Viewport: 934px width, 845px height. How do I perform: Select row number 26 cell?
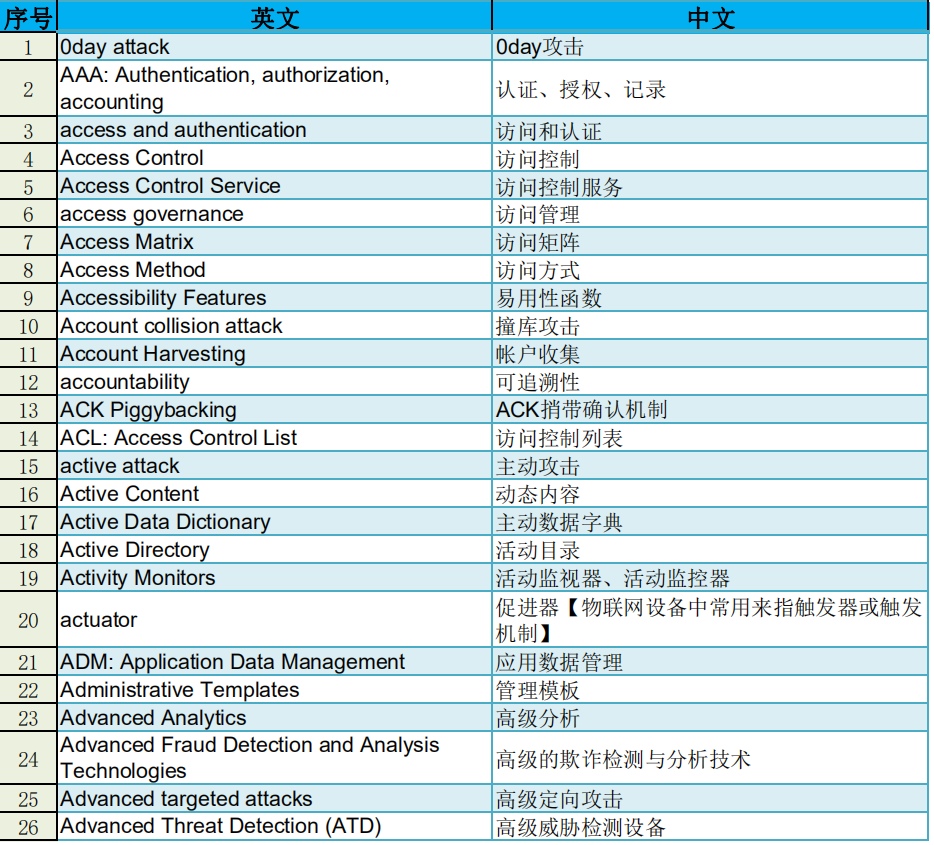coord(28,827)
